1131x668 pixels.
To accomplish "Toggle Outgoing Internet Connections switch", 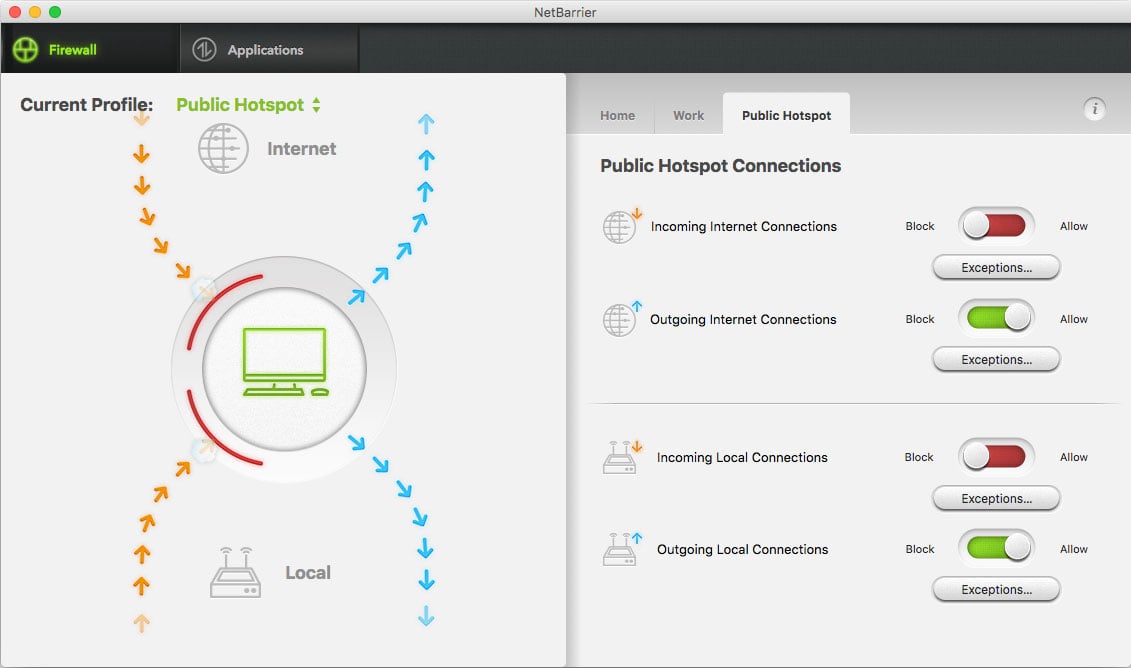I will pos(996,318).
